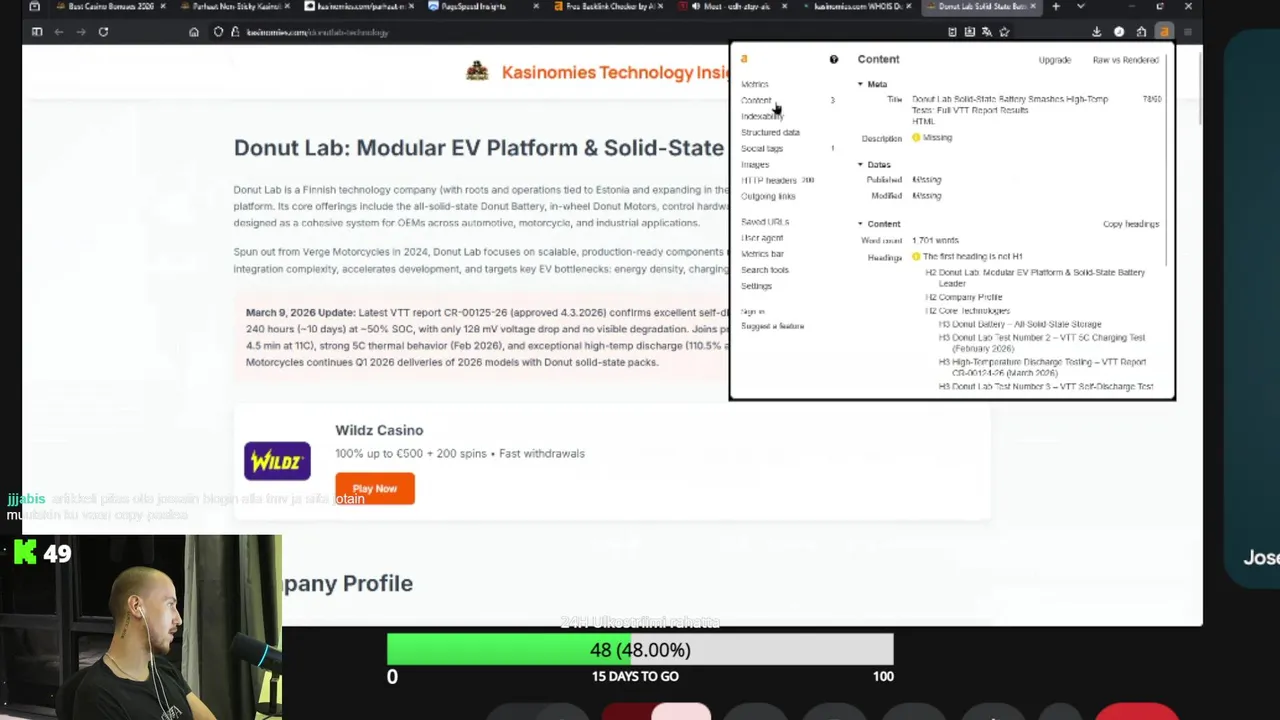Click the translate page icon
The image size is (1280, 720).
(x=987, y=32)
